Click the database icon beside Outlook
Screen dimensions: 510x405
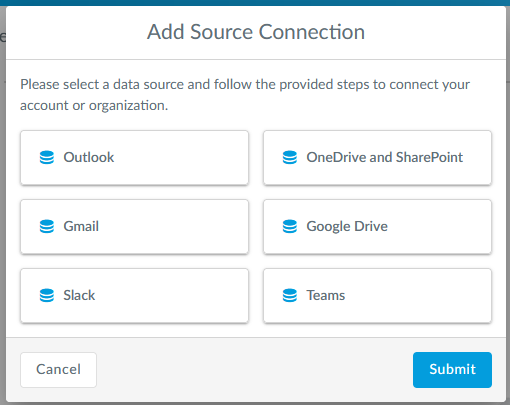click(47, 157)
